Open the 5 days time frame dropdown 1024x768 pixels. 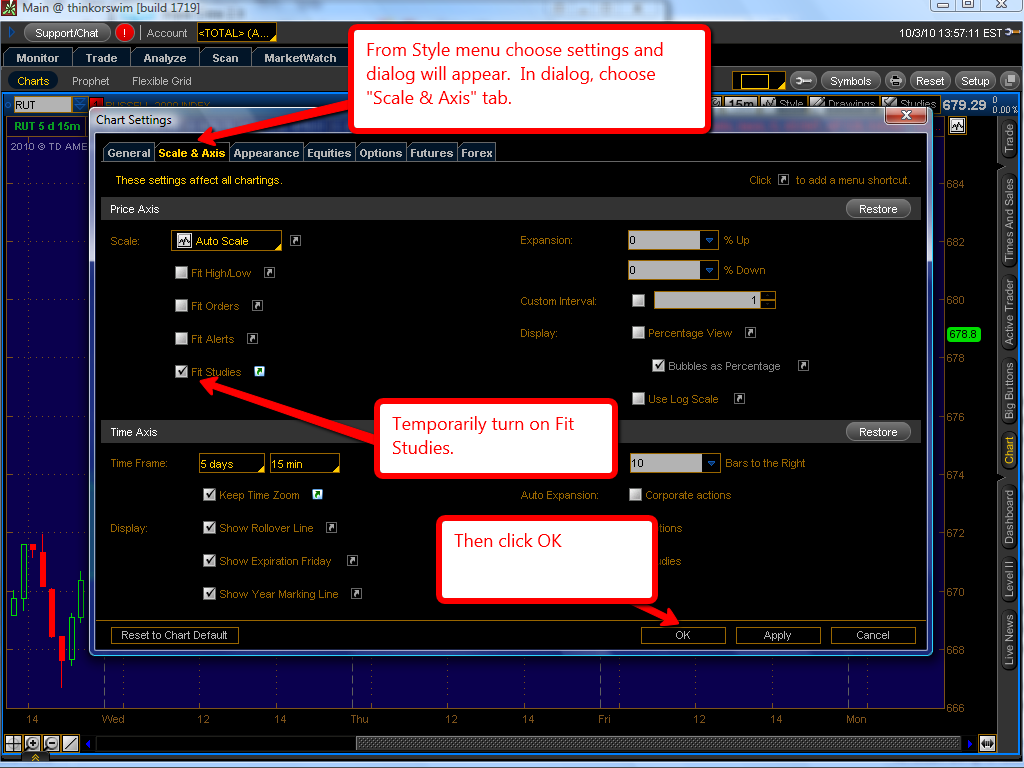(232, 464)
